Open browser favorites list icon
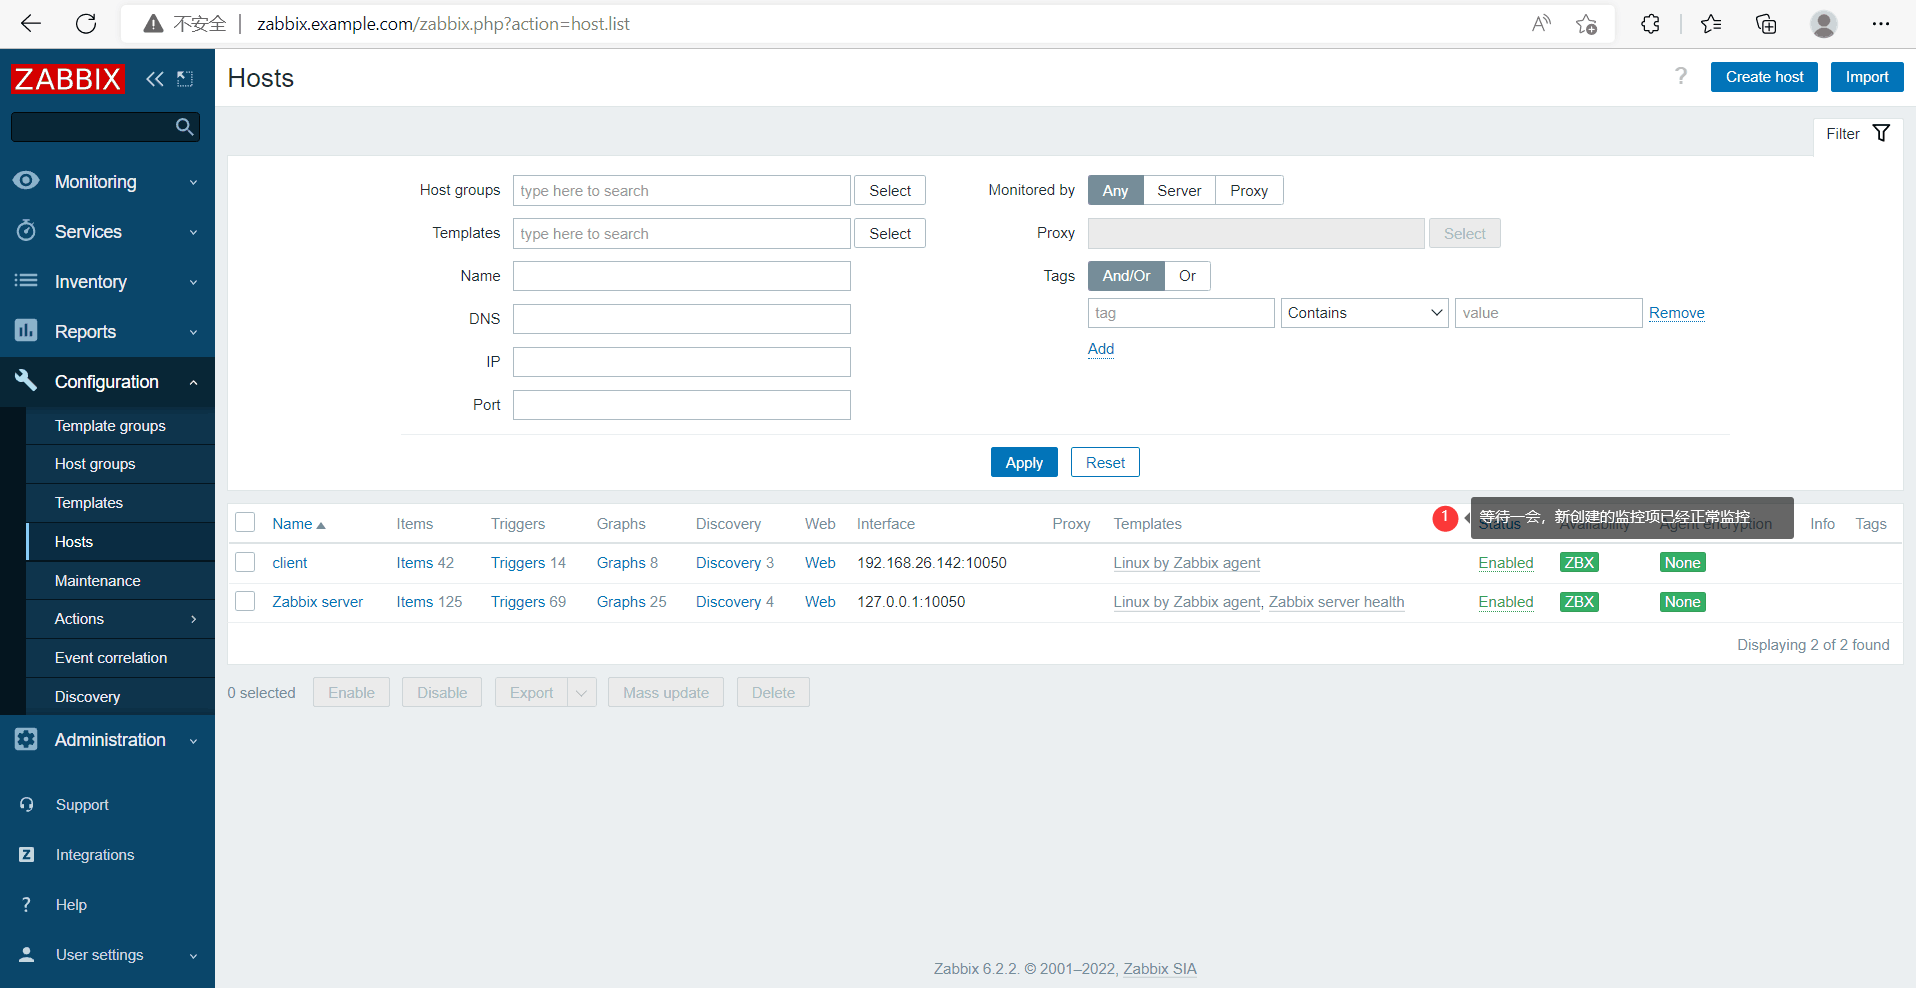 [1711, 24]
